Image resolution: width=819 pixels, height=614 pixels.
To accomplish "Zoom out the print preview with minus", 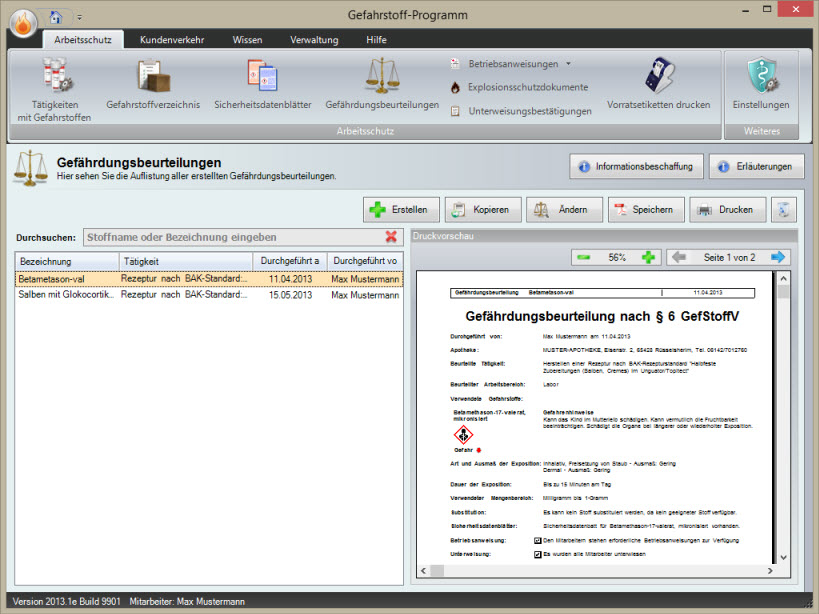I will coord(584,257).
